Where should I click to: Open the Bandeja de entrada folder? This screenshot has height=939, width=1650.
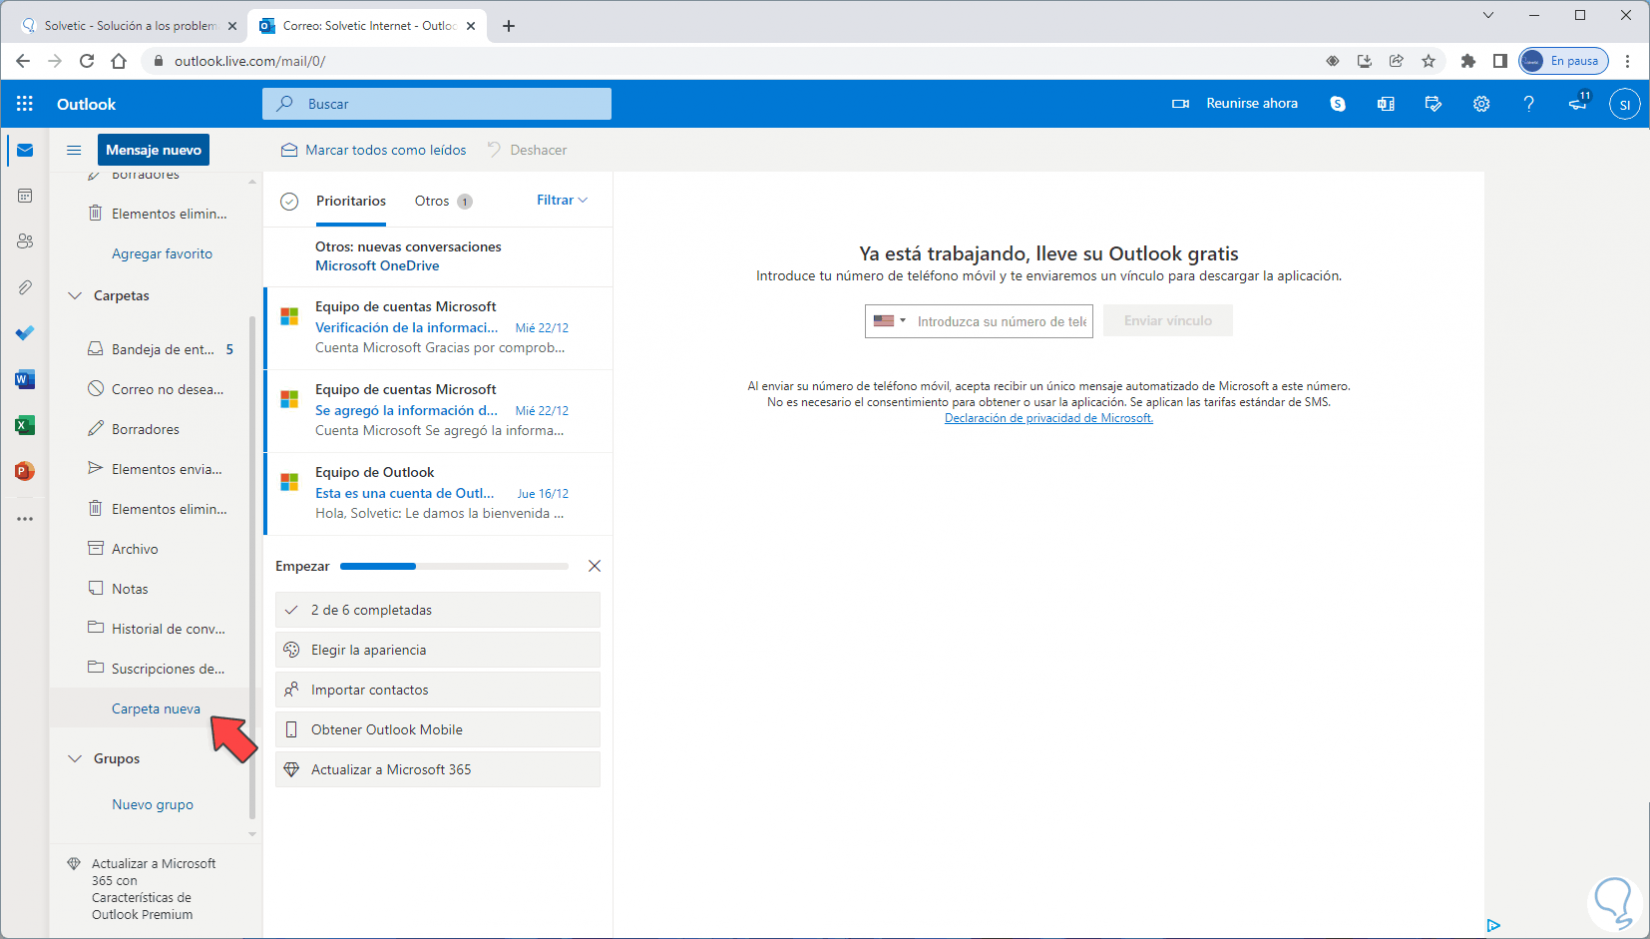point(155,349)
